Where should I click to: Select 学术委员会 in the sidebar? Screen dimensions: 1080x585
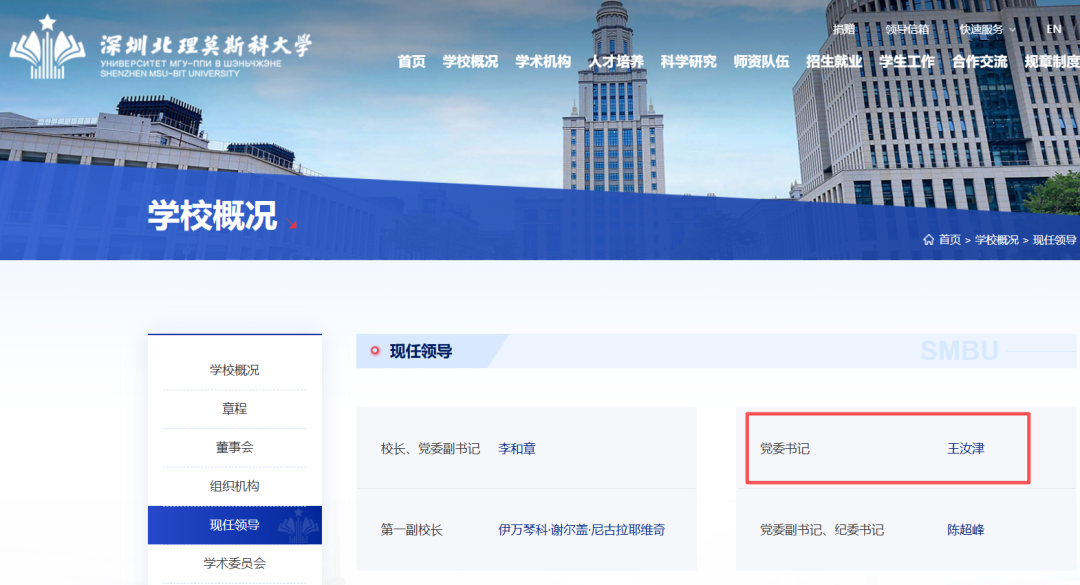(x=234, y=564)
